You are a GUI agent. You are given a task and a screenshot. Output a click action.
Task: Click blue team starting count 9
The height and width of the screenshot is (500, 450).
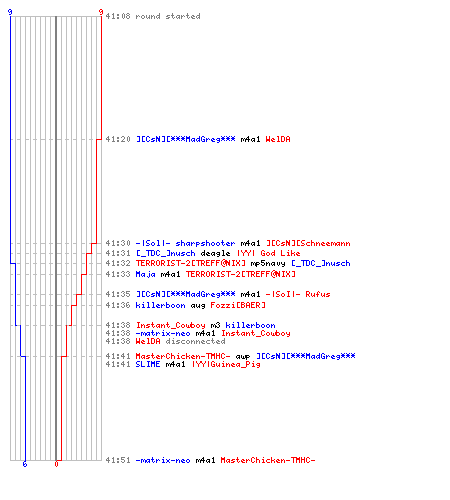[10, 12]
